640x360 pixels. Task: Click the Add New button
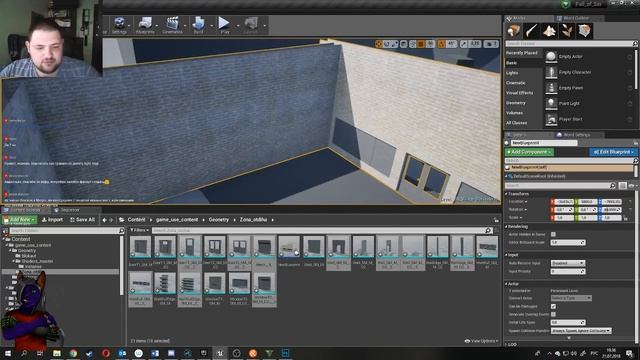(x=19, y=220)
